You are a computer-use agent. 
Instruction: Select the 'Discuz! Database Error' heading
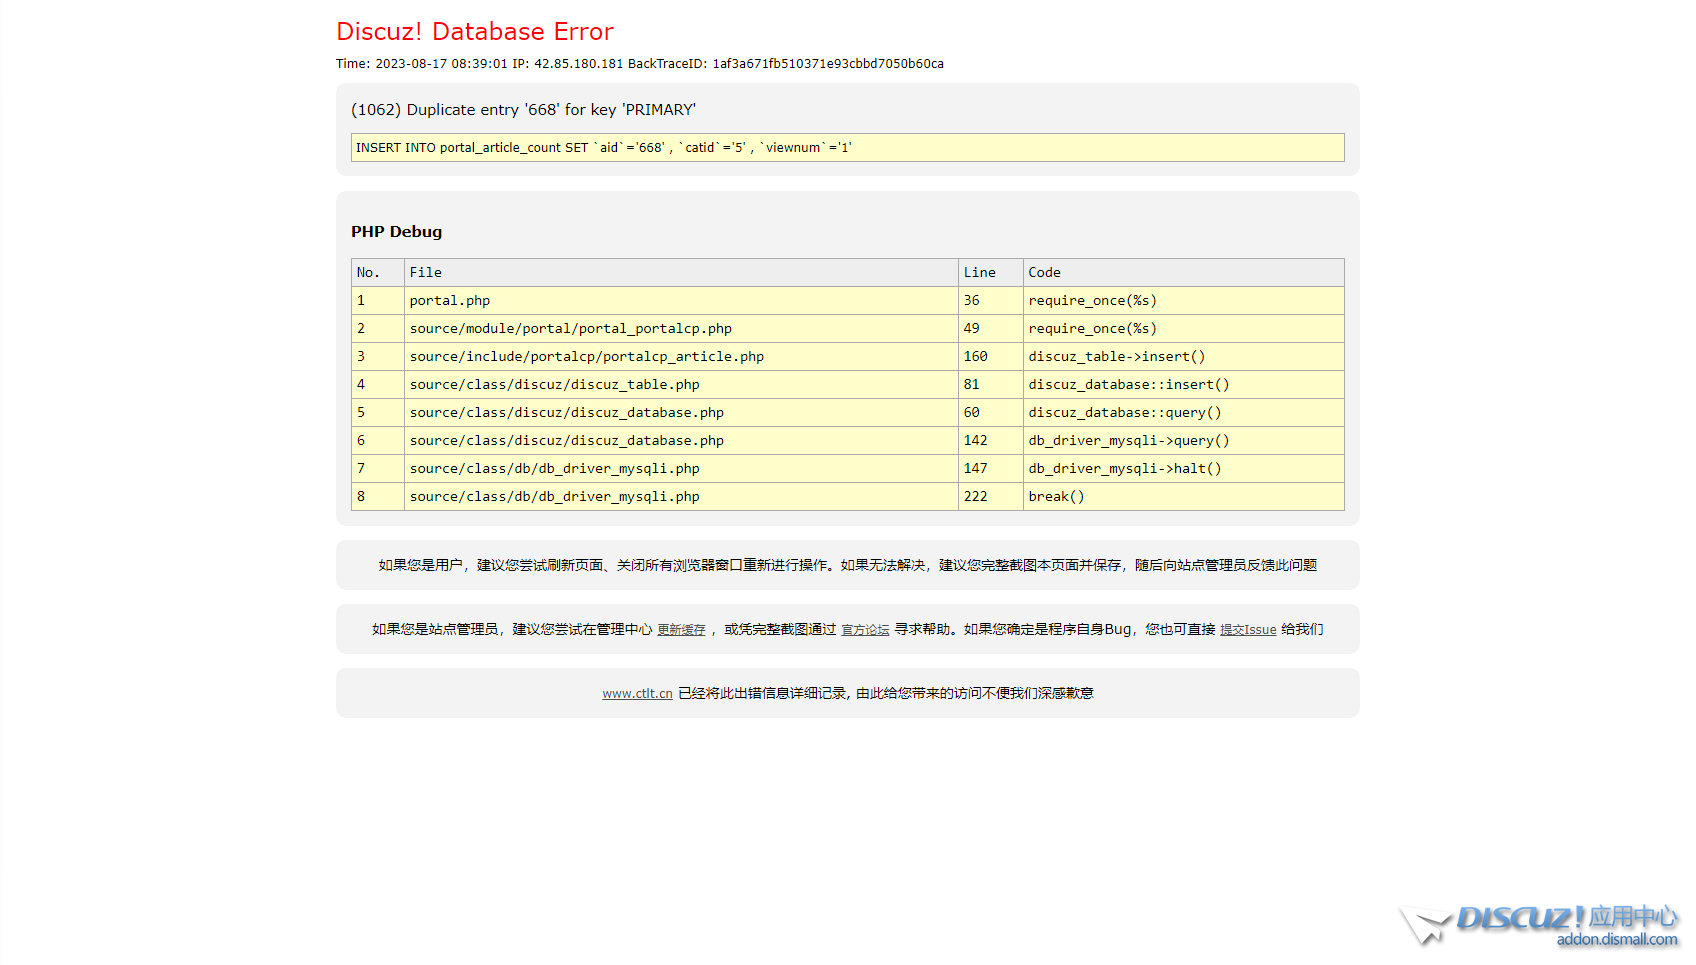pos(475,32)
